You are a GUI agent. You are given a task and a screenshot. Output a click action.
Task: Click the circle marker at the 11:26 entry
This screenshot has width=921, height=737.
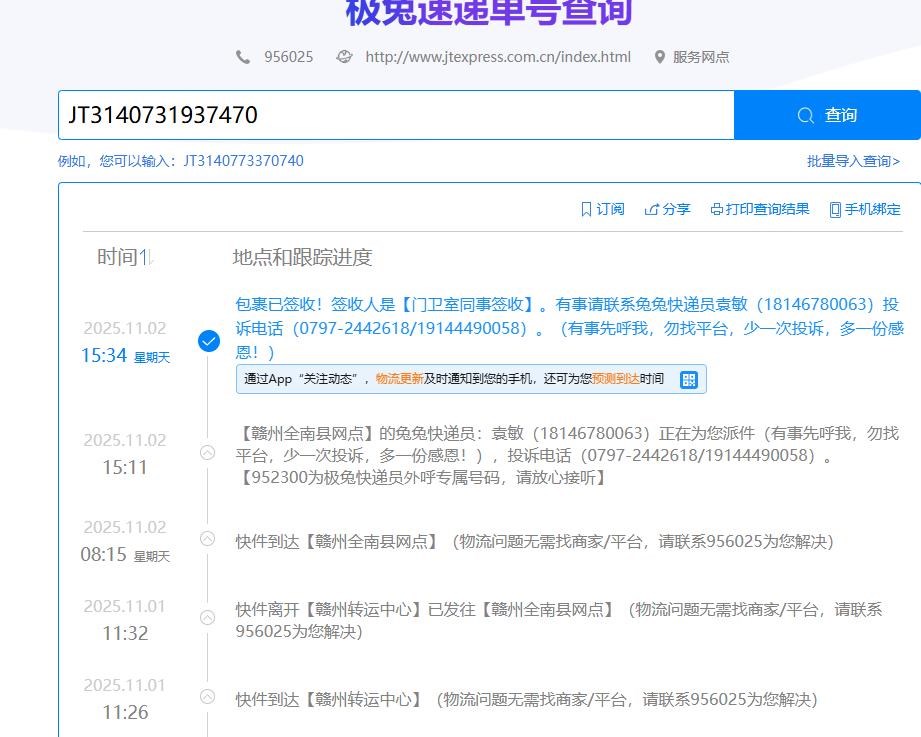point(208,697)
